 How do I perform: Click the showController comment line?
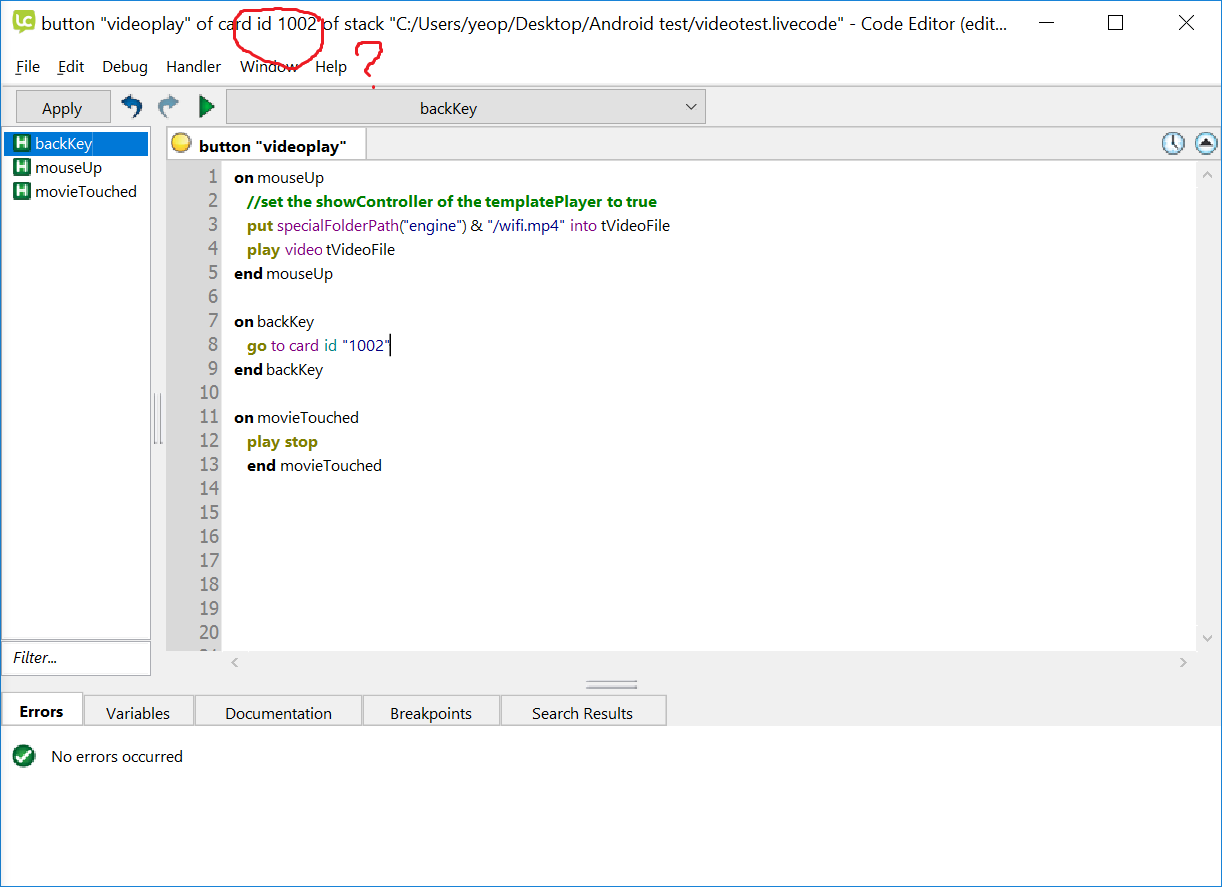(x=452, y=202)
